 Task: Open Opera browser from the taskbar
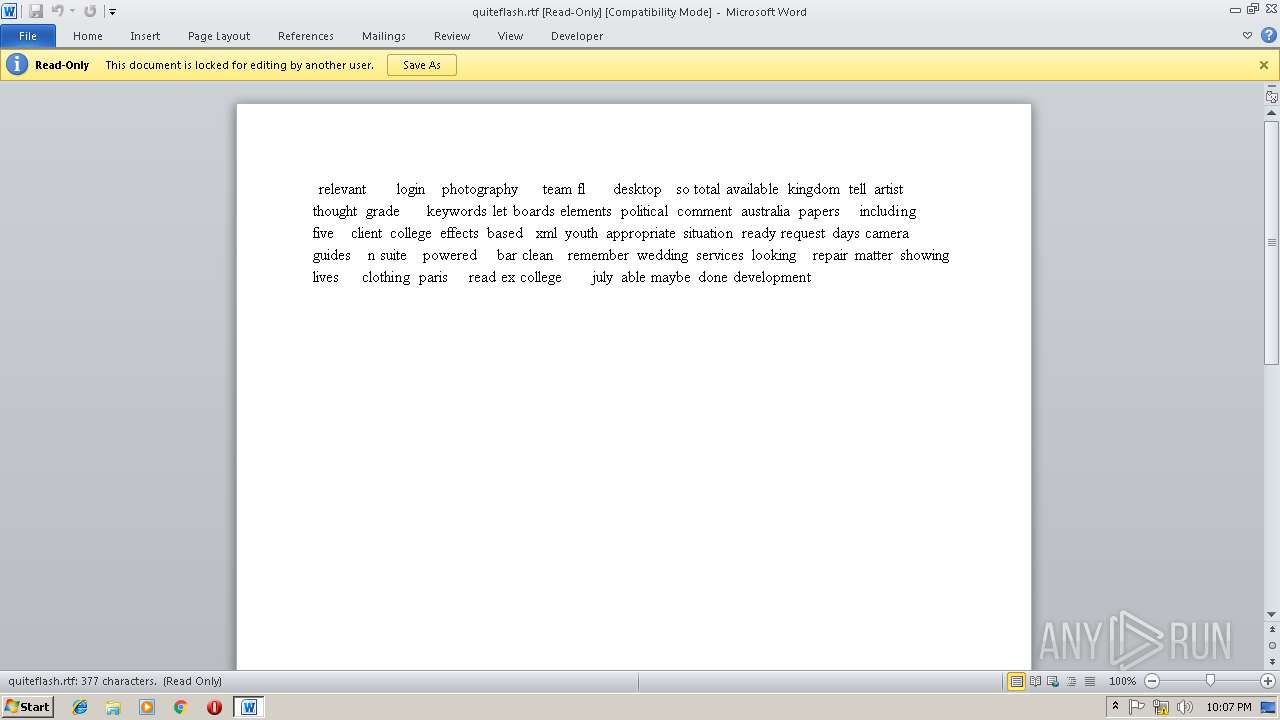coord(214,707)
